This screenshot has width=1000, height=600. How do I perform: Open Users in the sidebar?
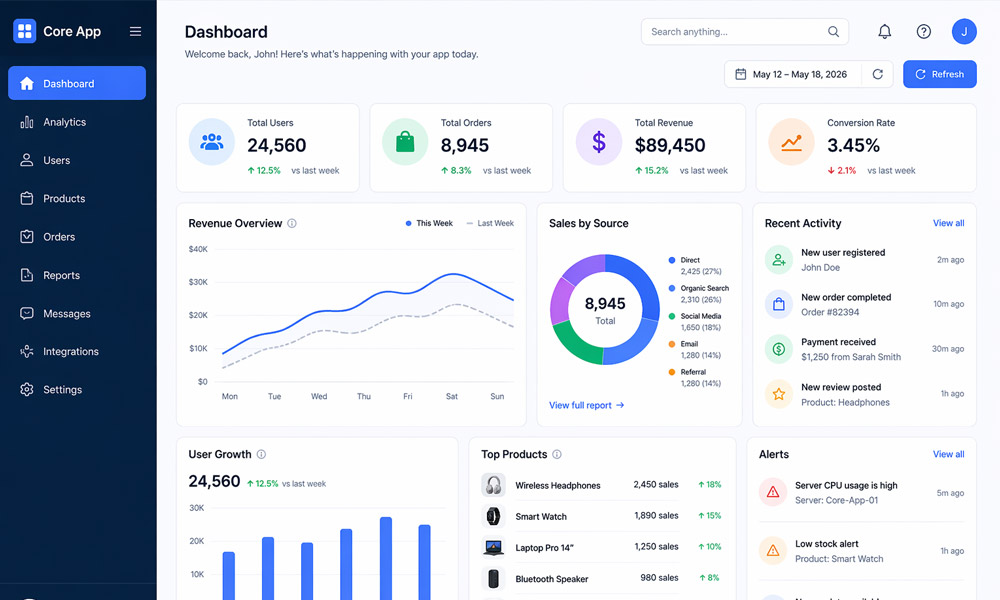click(x=77, y=160)
